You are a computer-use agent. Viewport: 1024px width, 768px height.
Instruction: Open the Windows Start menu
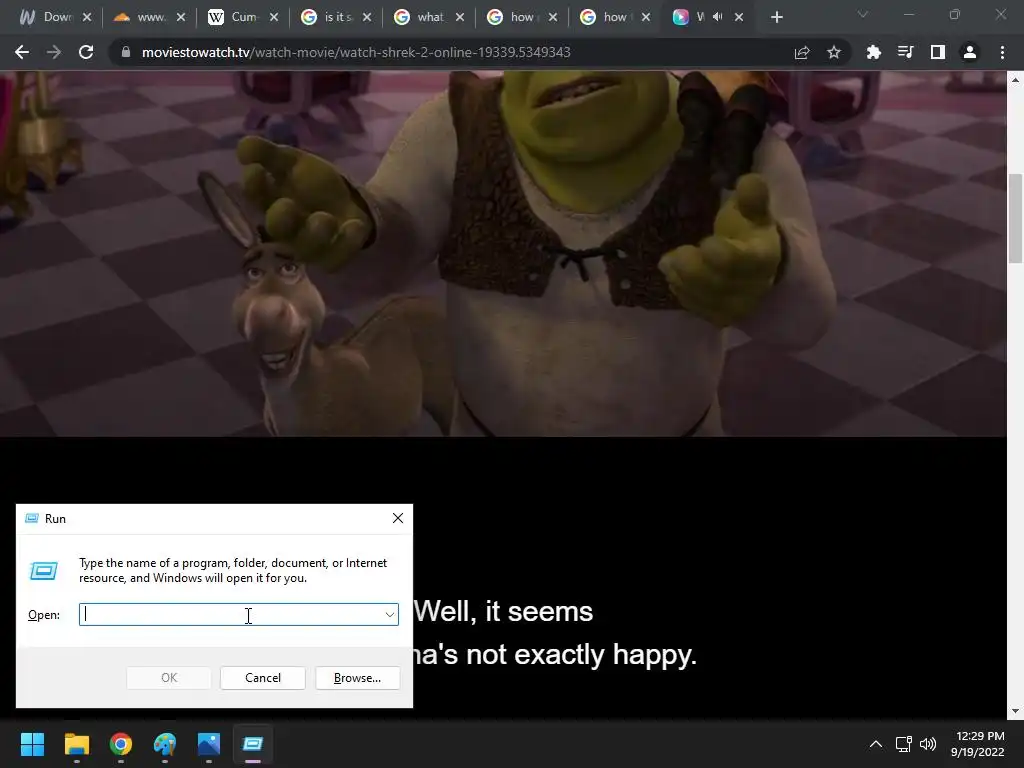click(x=32, y=744)
